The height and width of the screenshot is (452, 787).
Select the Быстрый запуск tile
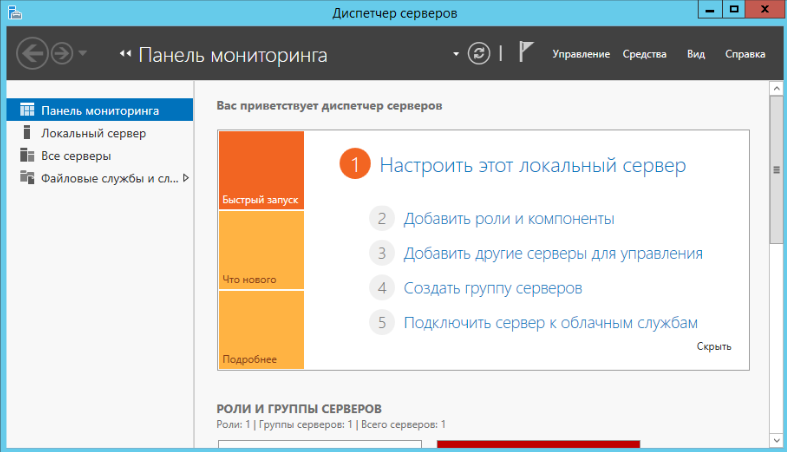[261, 170]
